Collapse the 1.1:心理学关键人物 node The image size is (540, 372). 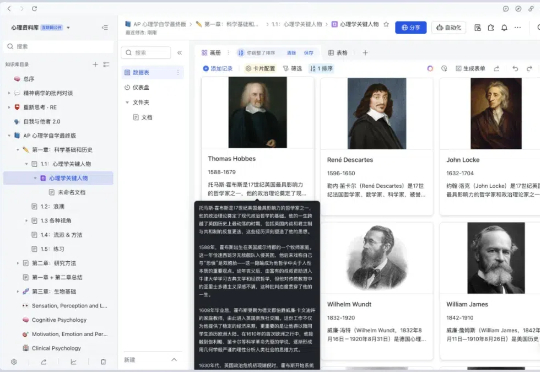click(27, 164)
